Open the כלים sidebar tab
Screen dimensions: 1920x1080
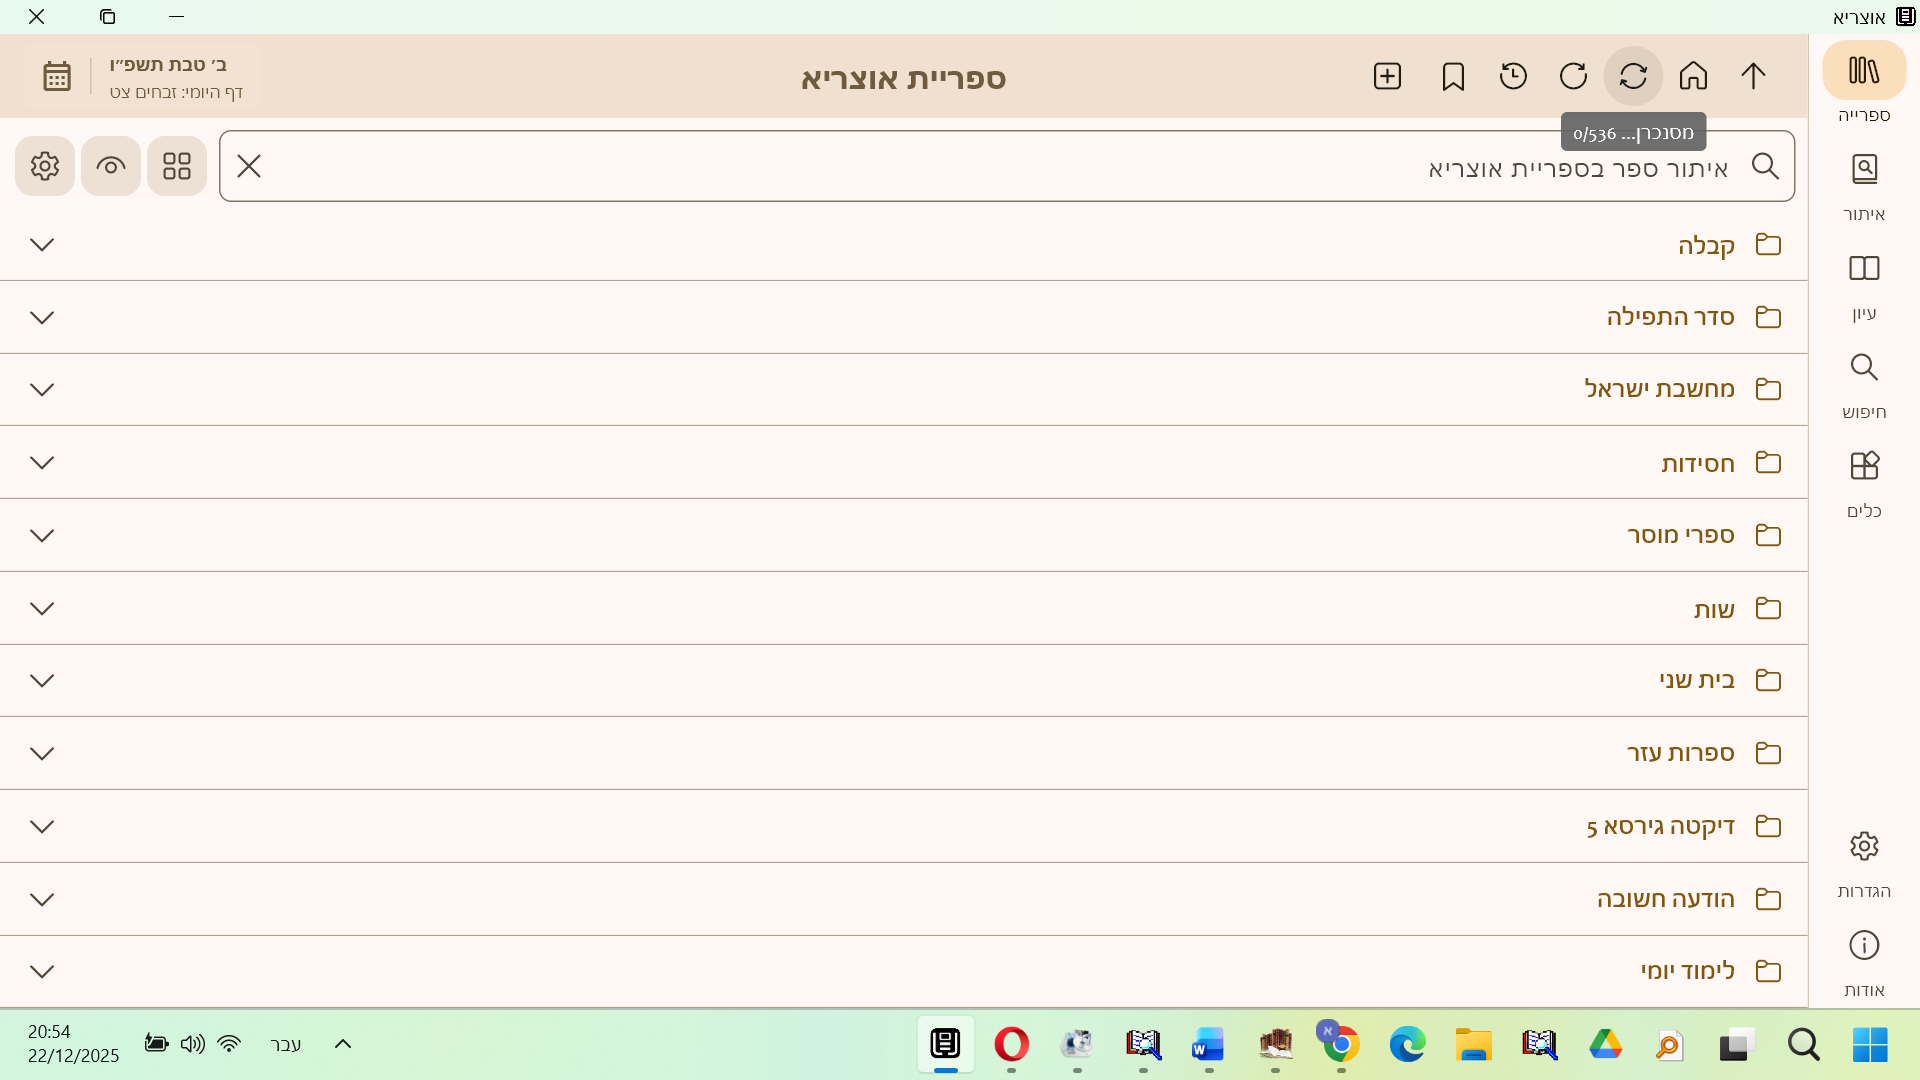1864,484
